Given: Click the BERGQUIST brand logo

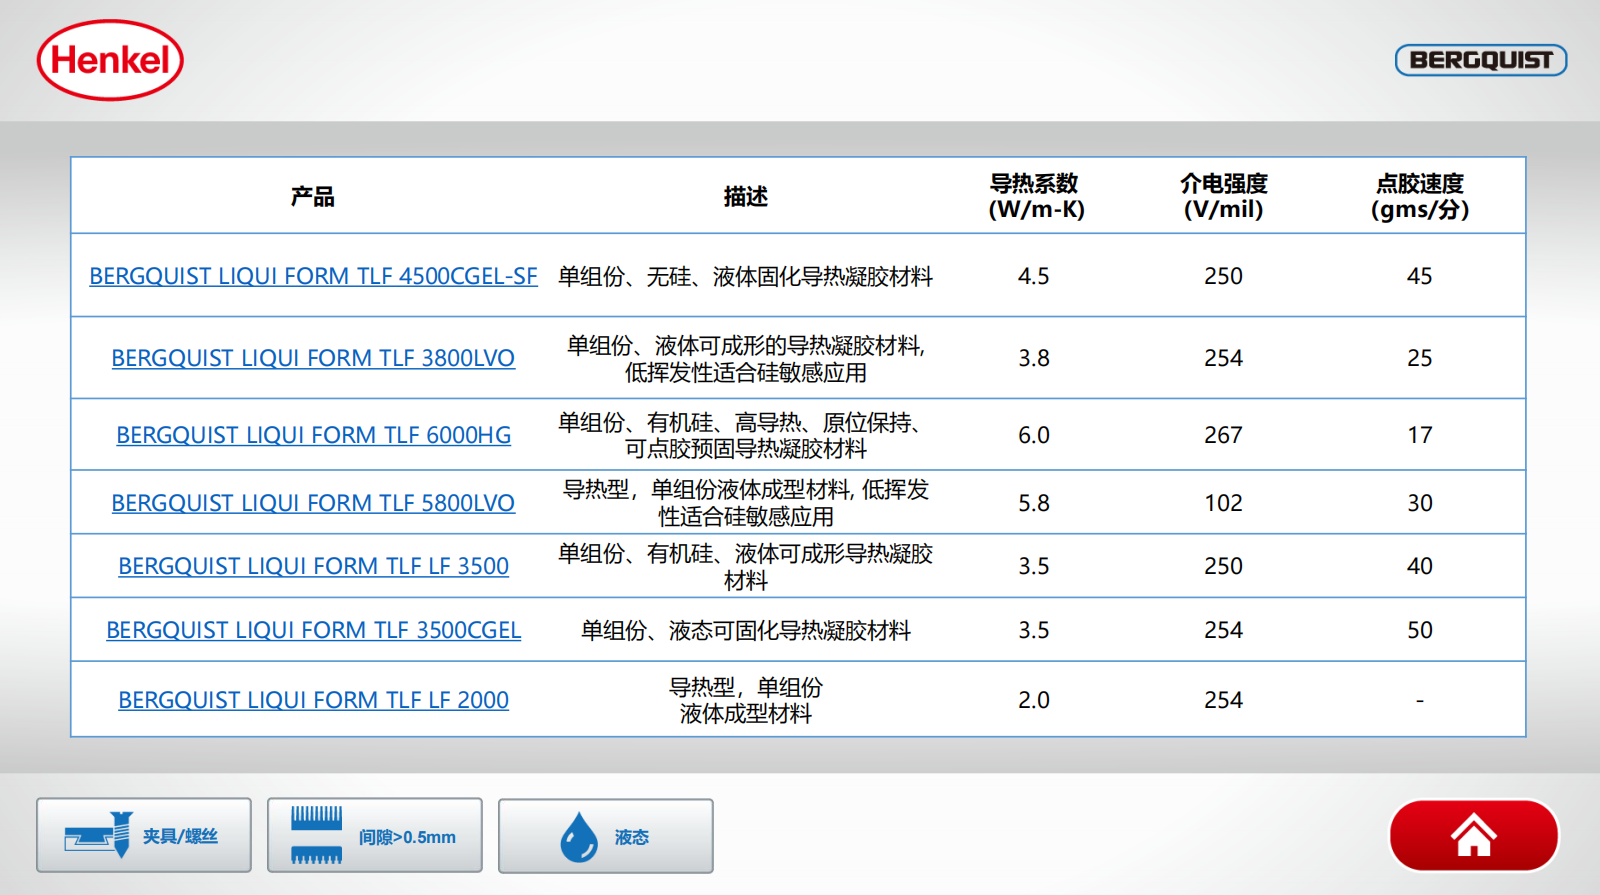Looking at the screenshot, I should [1480, 60].
